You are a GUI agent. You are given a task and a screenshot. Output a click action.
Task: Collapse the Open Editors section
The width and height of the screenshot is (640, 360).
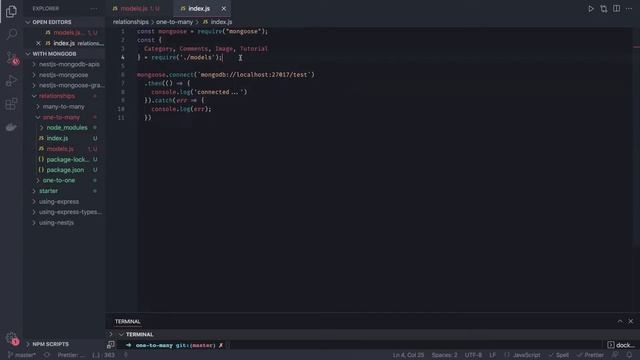64,22
